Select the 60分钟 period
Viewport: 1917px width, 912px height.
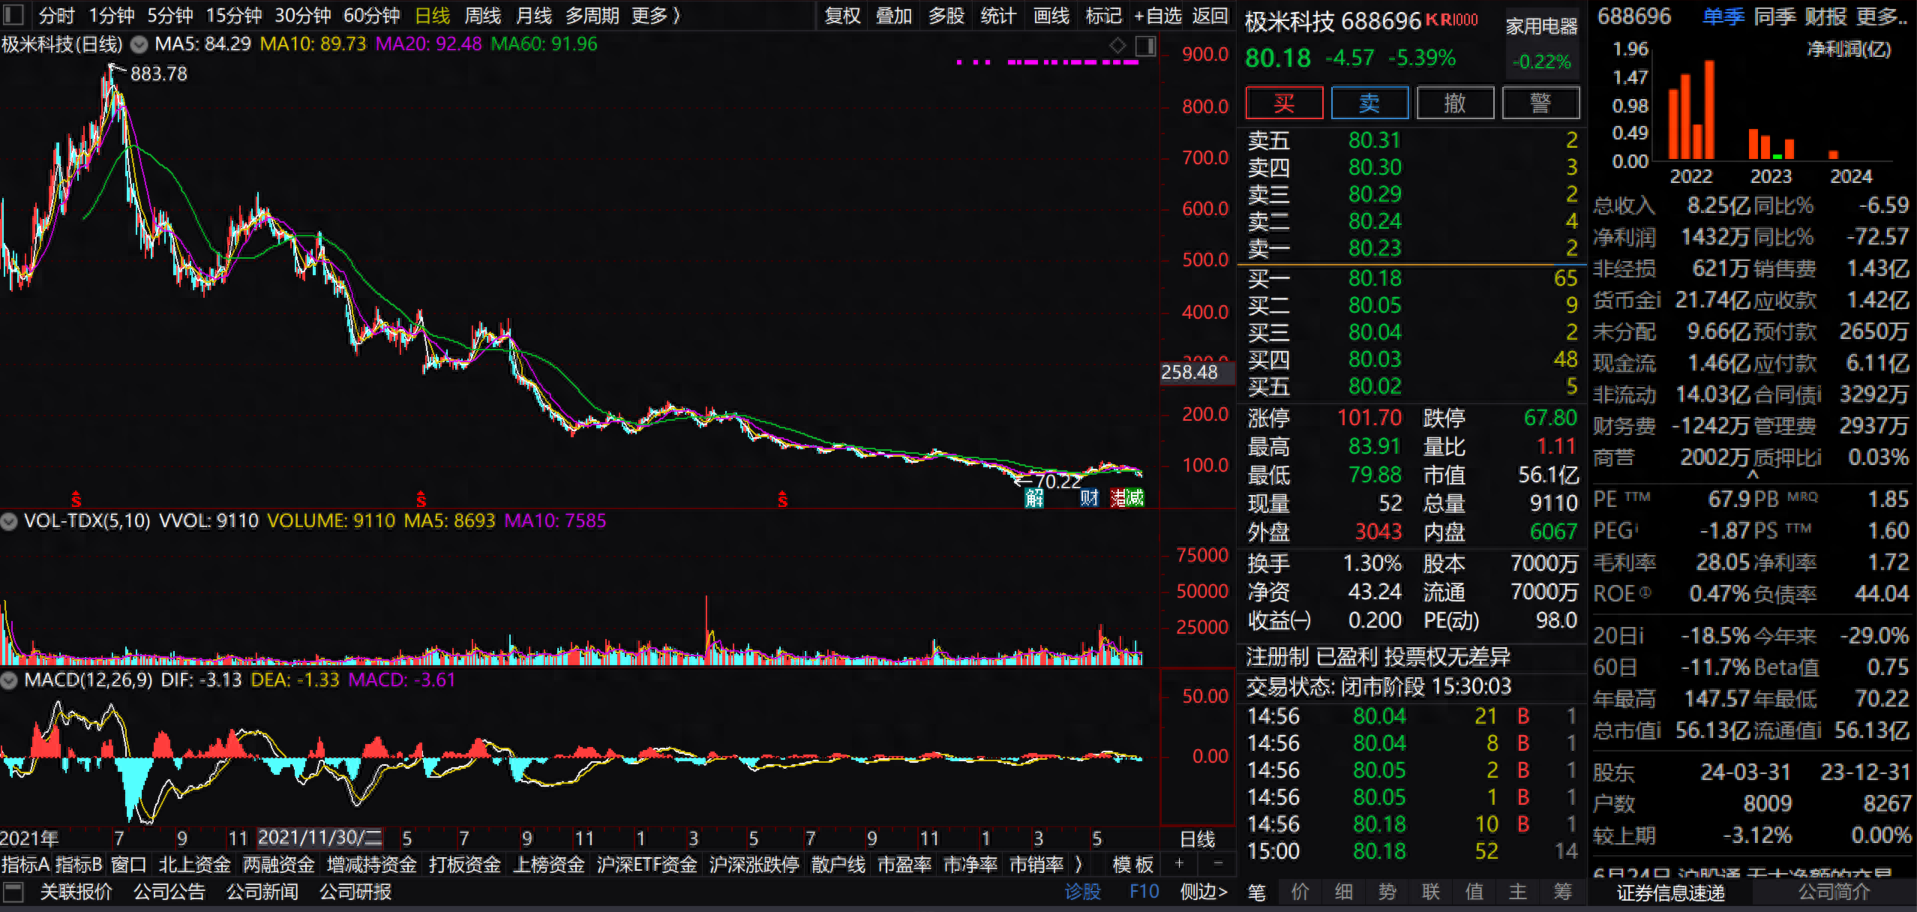click(371, 16)
